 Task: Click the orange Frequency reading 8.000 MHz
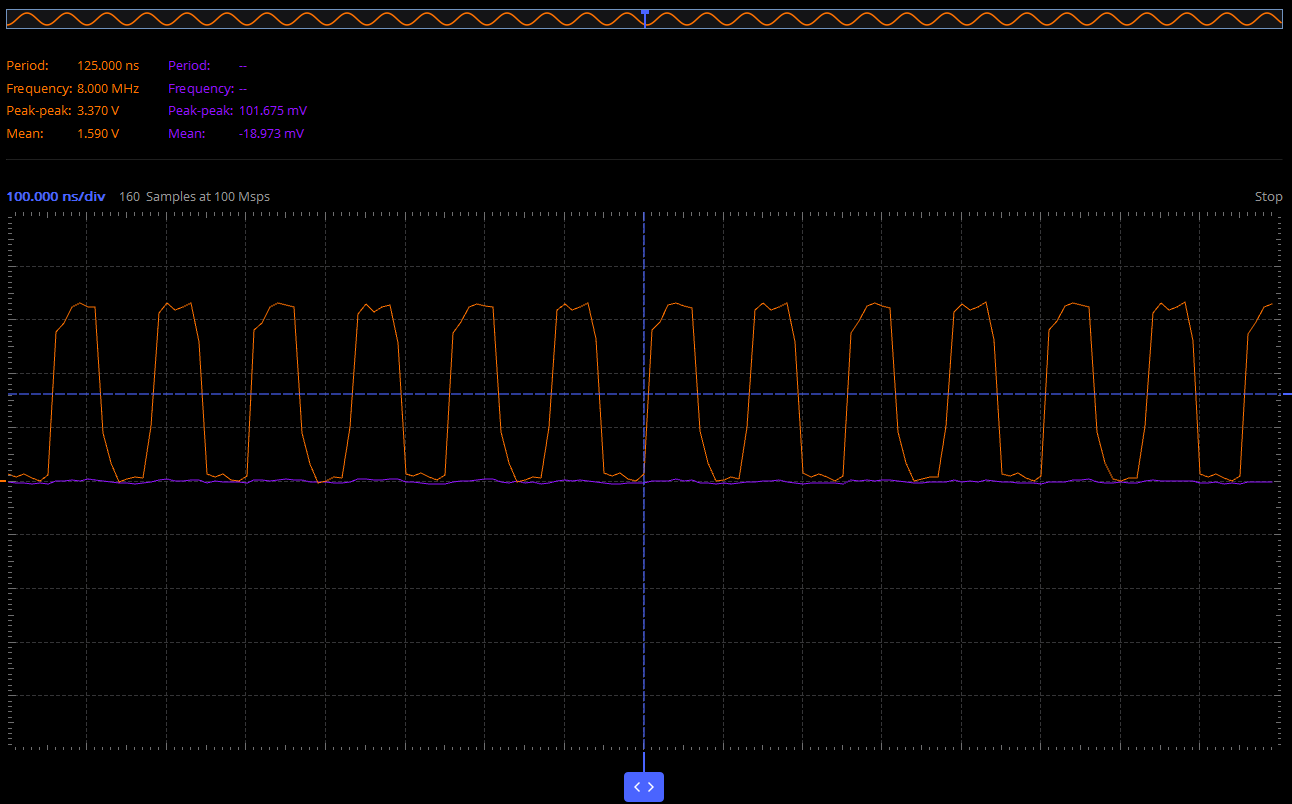108,89
